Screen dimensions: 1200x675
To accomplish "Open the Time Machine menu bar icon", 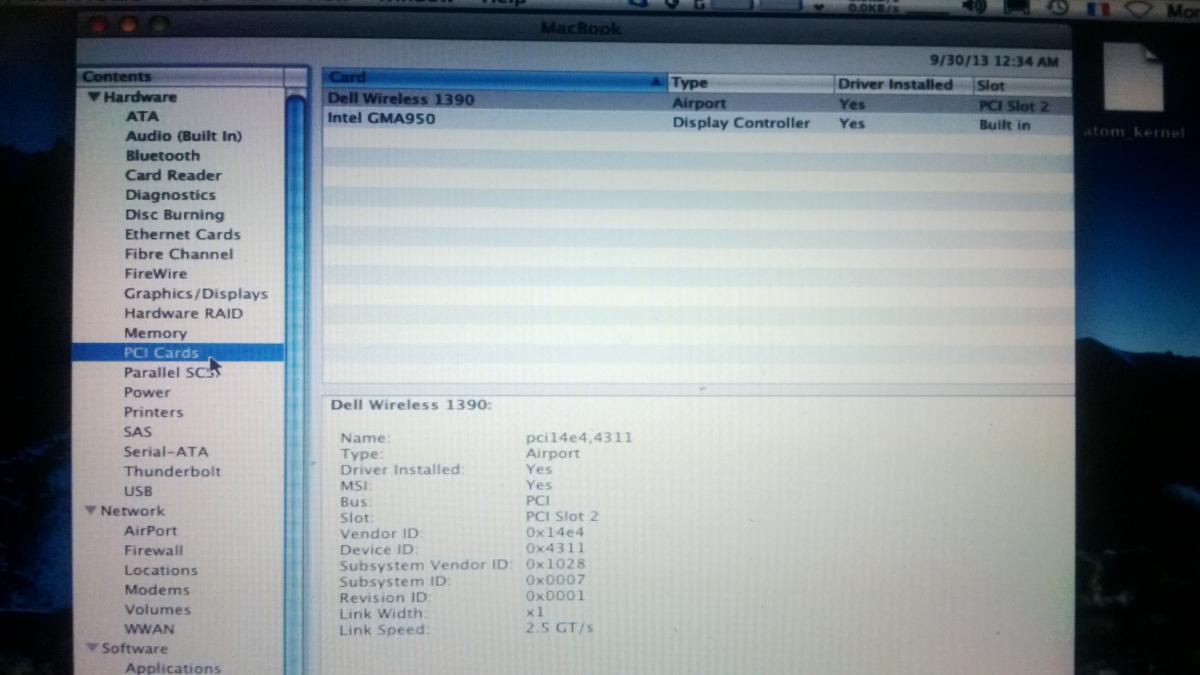I will tap(1058, 7).
